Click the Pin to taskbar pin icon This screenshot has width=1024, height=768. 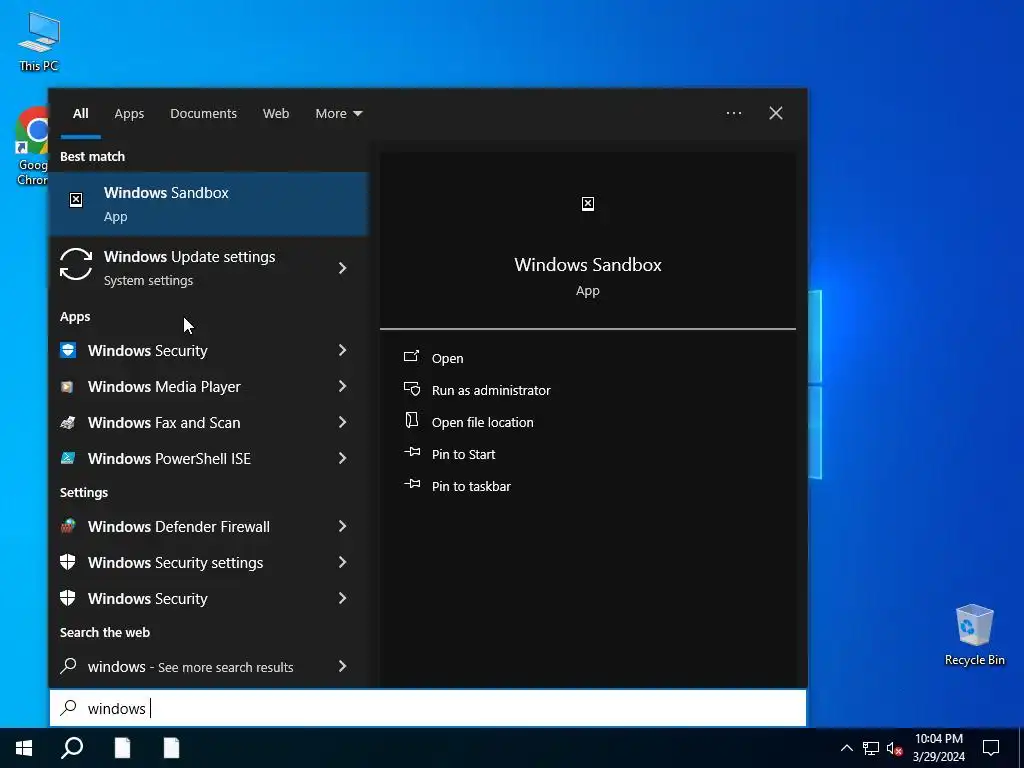[x=412, y=484]
